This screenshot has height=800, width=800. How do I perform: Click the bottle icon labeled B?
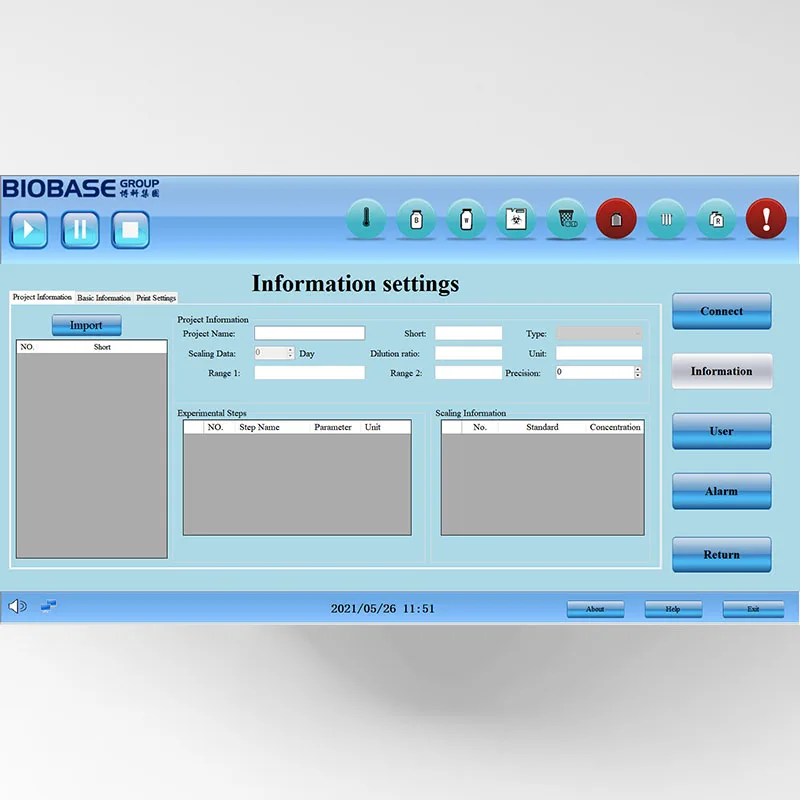point(416,219)
